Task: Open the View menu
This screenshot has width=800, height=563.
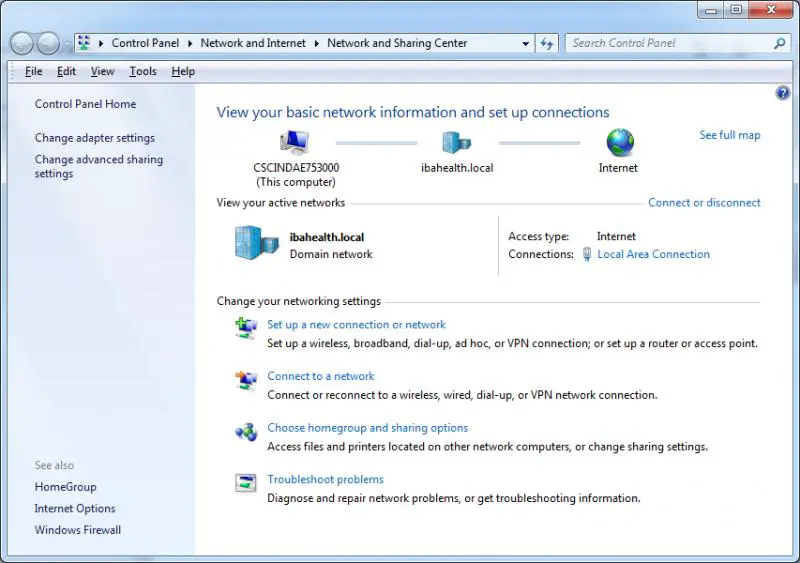Action: click(102, 71)
